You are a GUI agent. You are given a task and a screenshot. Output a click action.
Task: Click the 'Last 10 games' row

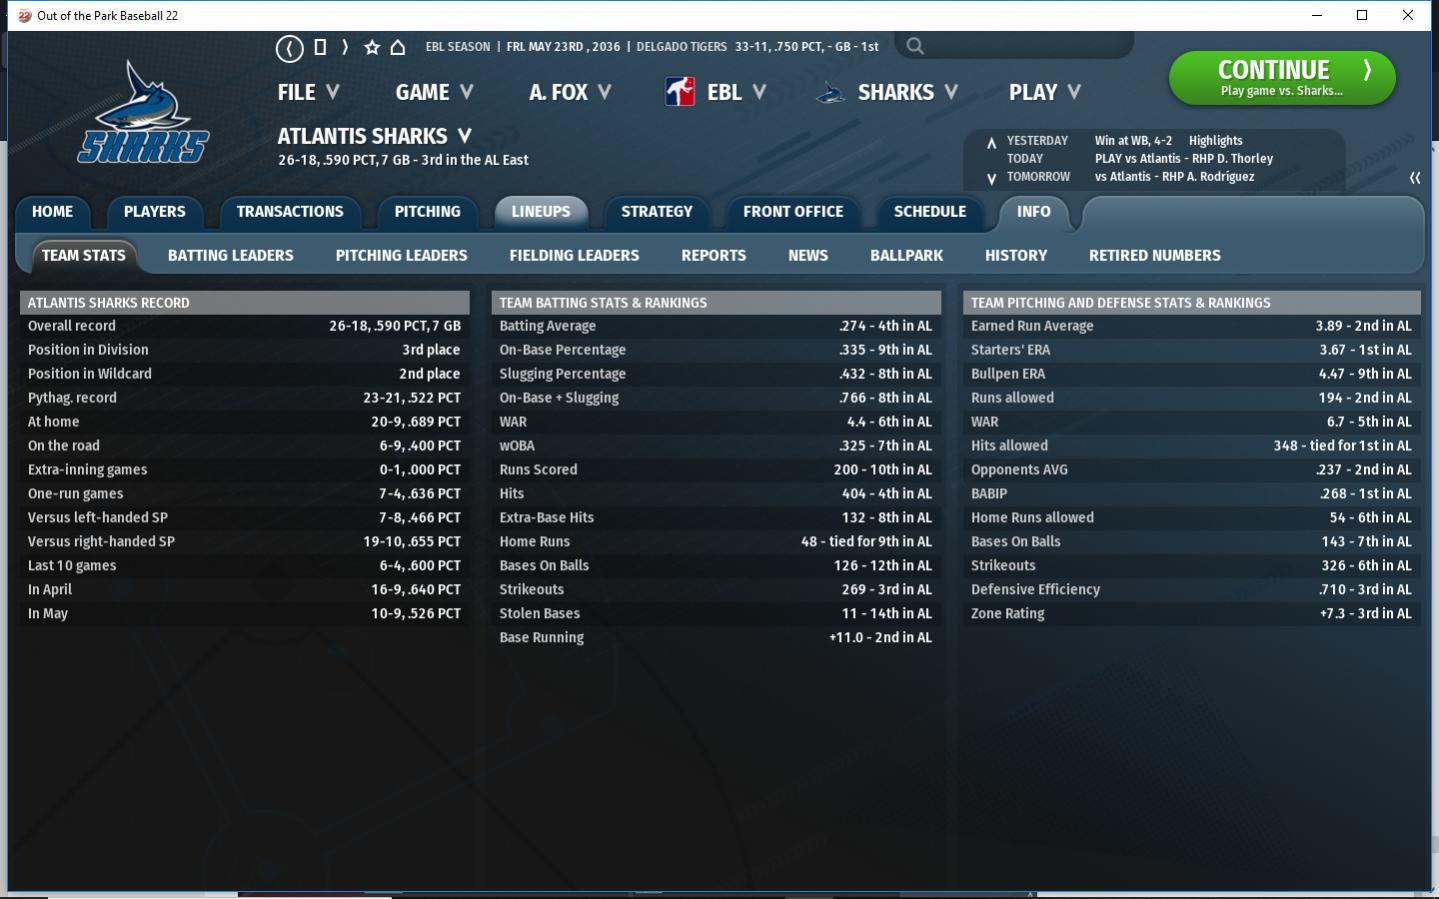coord(244,566)
